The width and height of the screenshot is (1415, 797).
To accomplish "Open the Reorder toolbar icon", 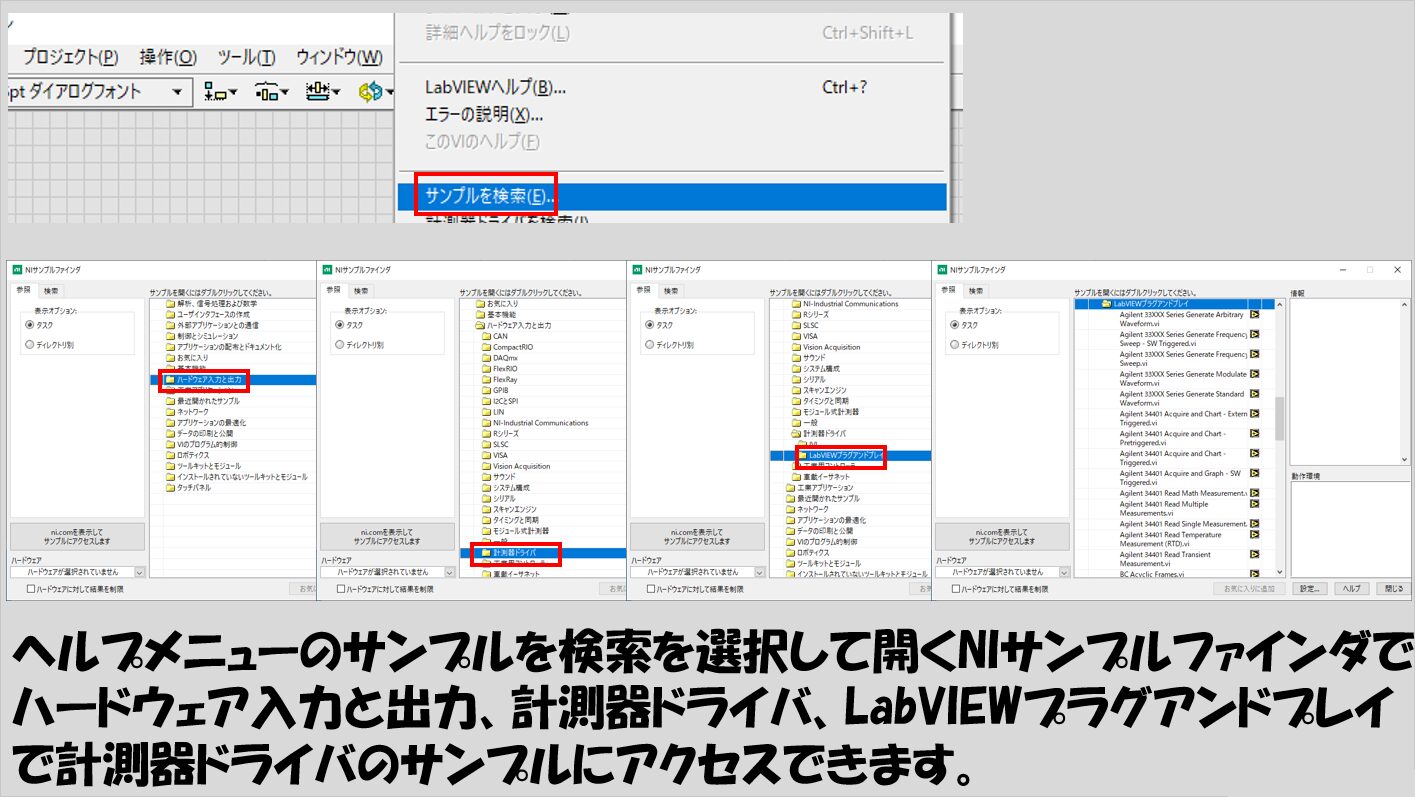I will tap(375, 92).
